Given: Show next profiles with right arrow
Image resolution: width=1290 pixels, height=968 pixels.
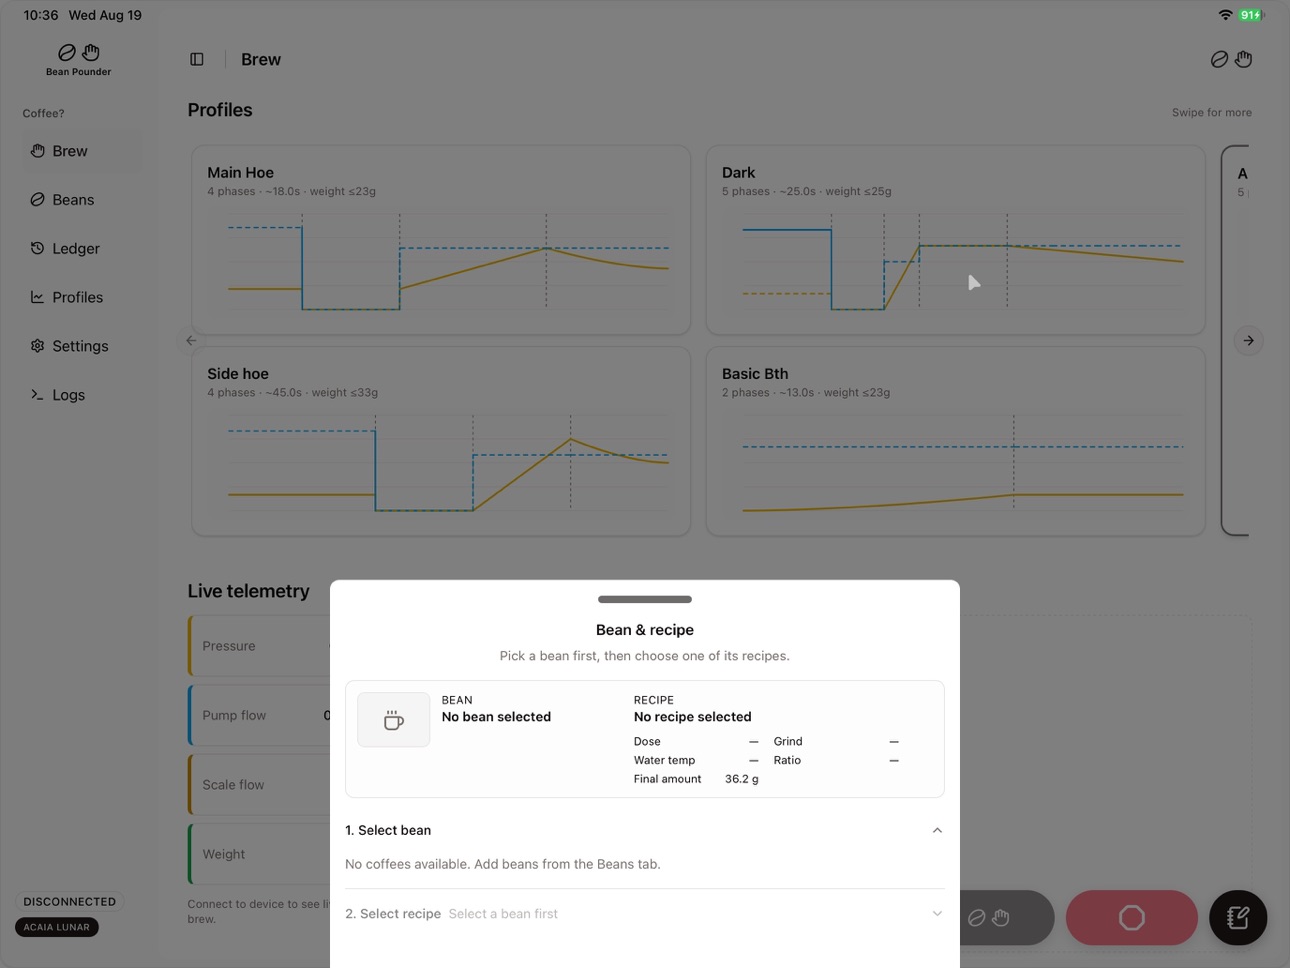Looking at the screenshot, I should tap(1249, 341).
